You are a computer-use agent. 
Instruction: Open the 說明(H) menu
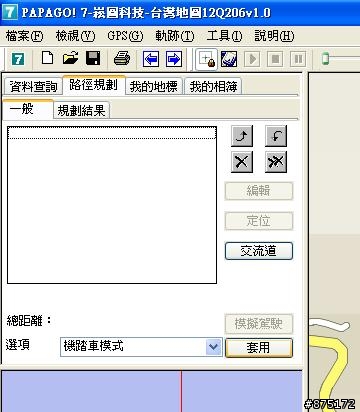pos(274,36)
